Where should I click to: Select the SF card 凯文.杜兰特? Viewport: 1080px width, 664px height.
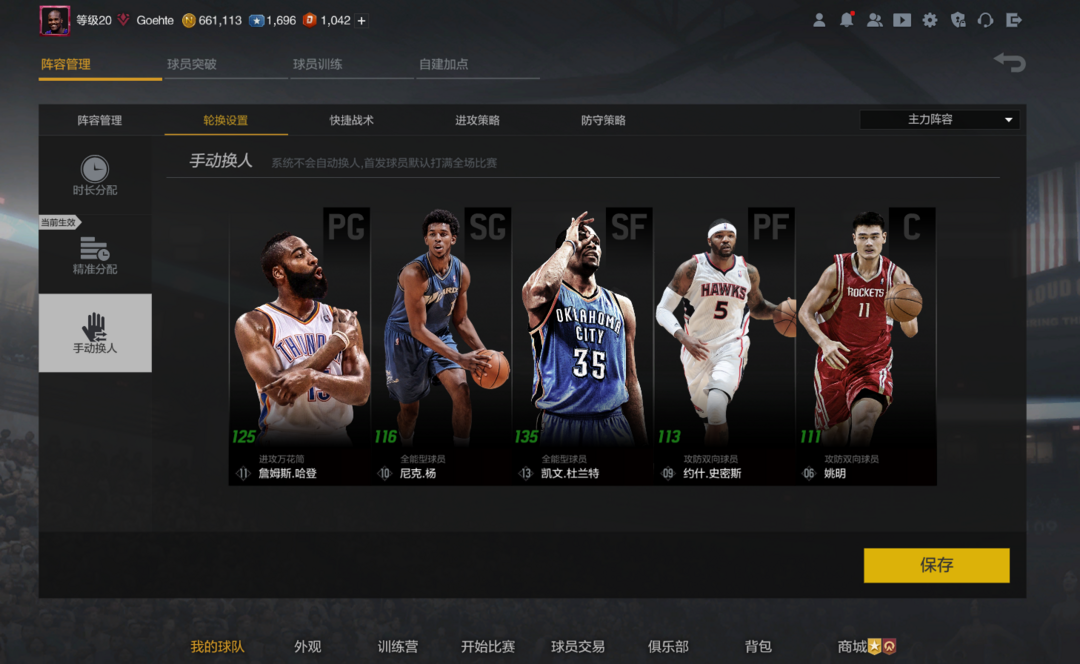[x=583, y=346]
